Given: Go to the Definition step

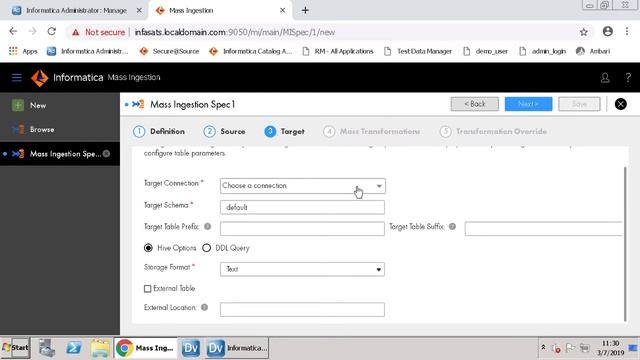Looking at the screenshot, I should [159, 131].
